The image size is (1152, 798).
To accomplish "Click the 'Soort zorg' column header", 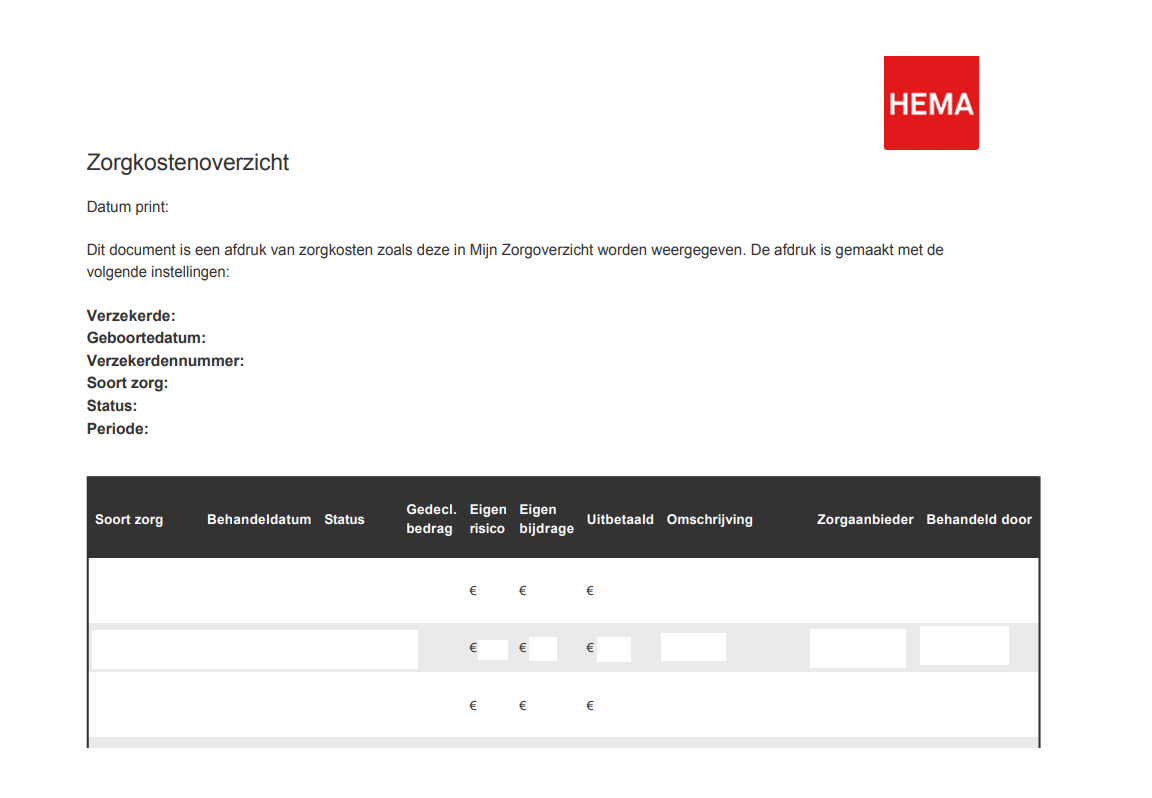I will coord(129,520).
